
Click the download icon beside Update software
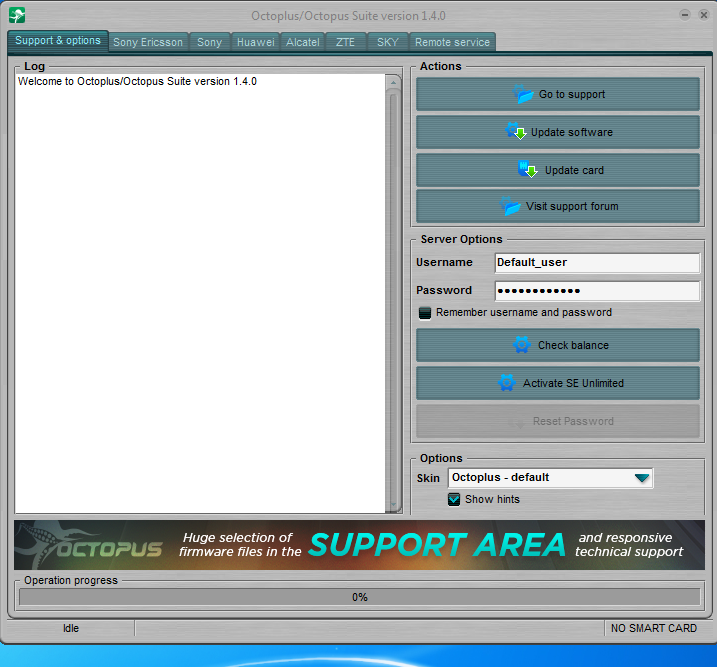[x=516, y=131]
